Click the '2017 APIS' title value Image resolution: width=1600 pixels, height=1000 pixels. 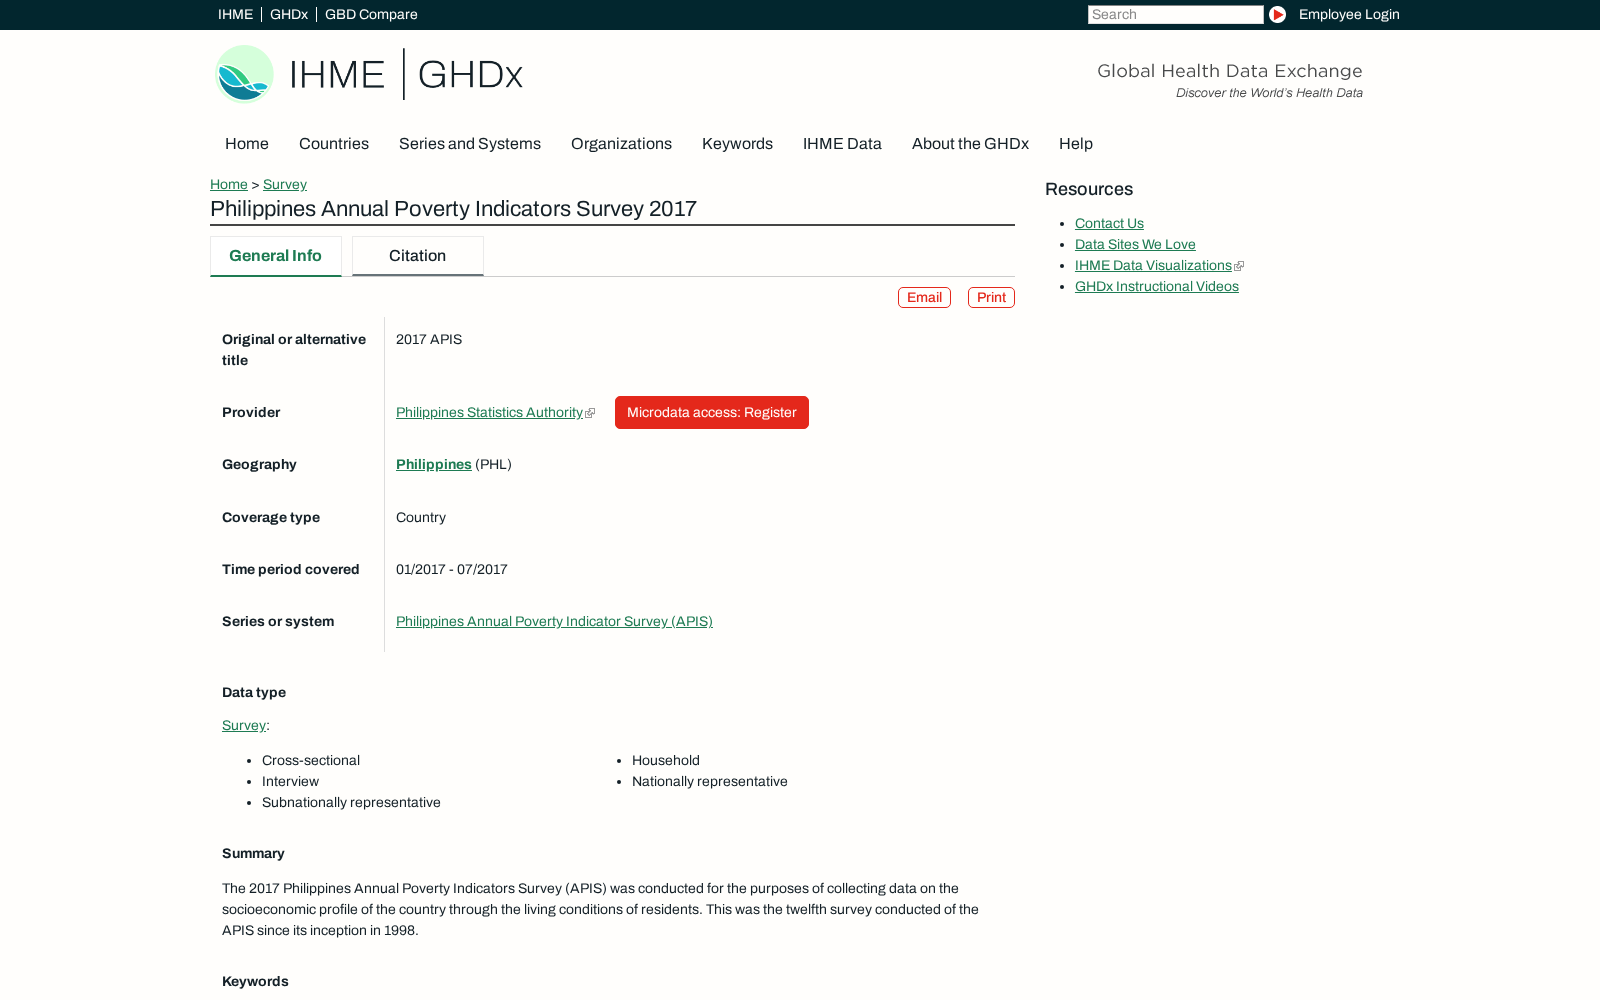(x=429, y=340)
